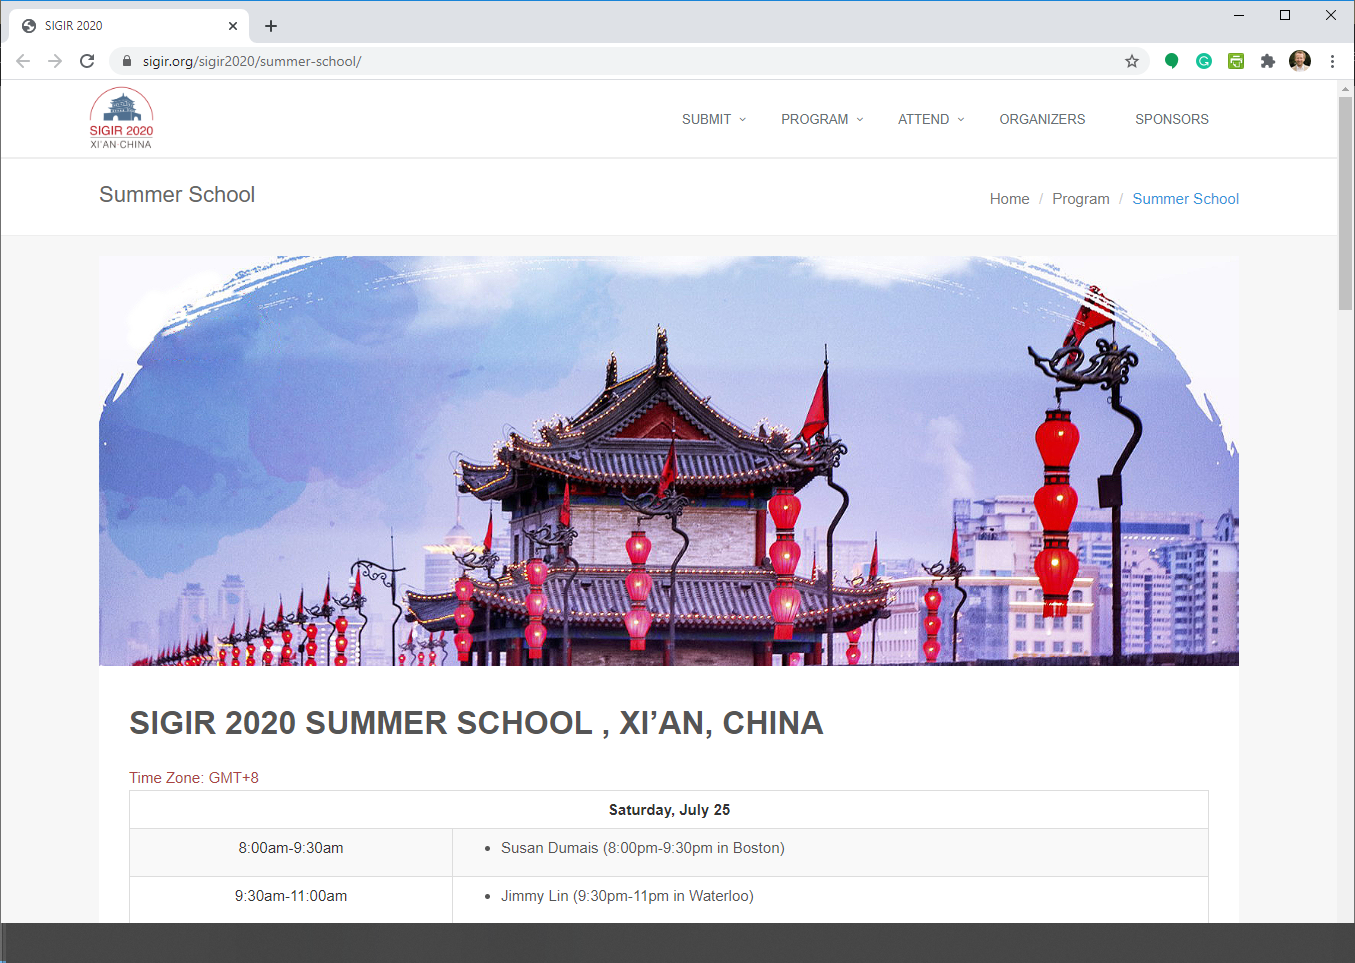Click the Program breadcrumb link
The height and width of the screenshot is (963, 1355).
point(1081,198)
